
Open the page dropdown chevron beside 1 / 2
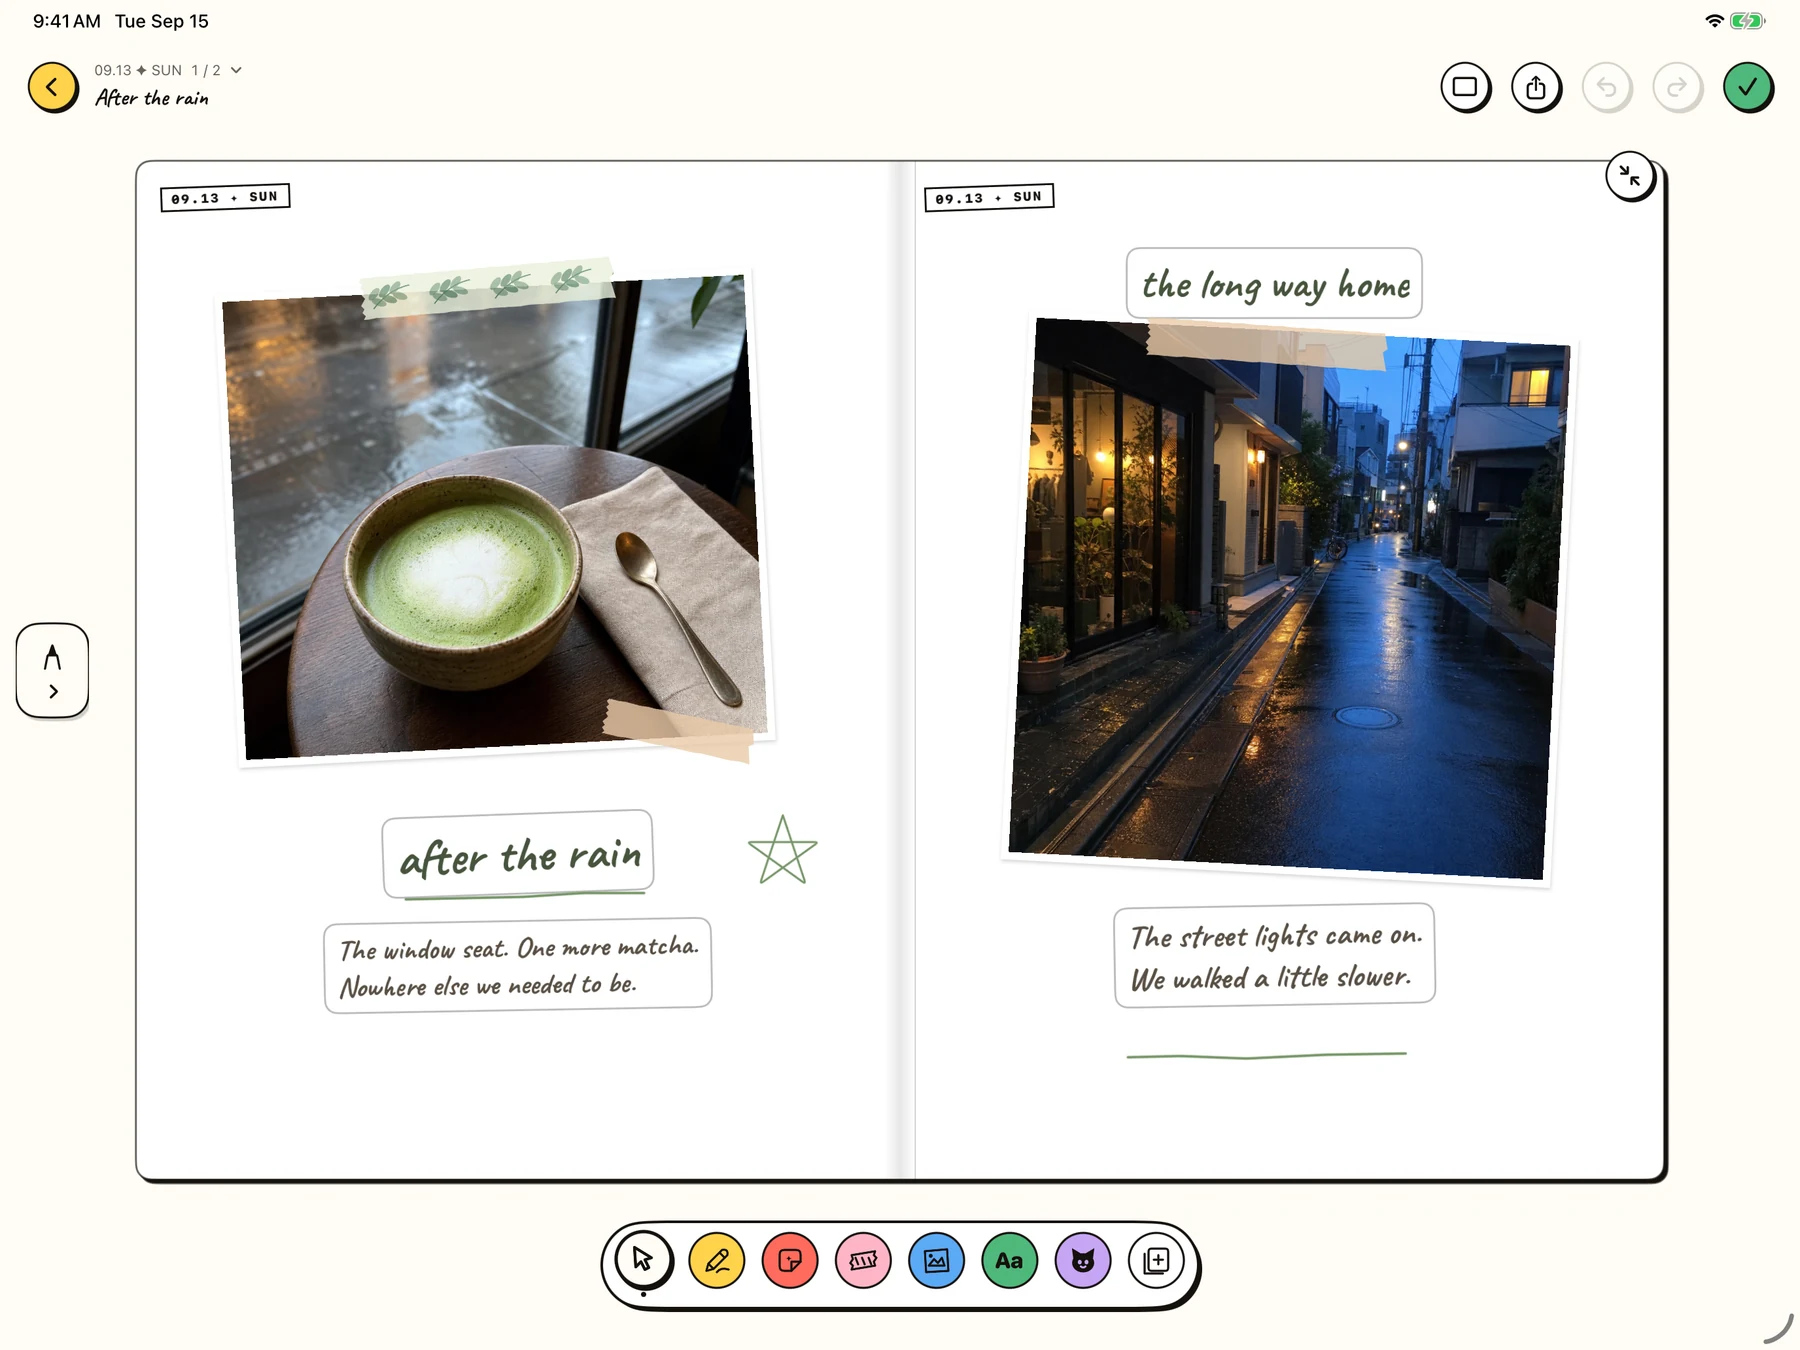pos(236,70)
